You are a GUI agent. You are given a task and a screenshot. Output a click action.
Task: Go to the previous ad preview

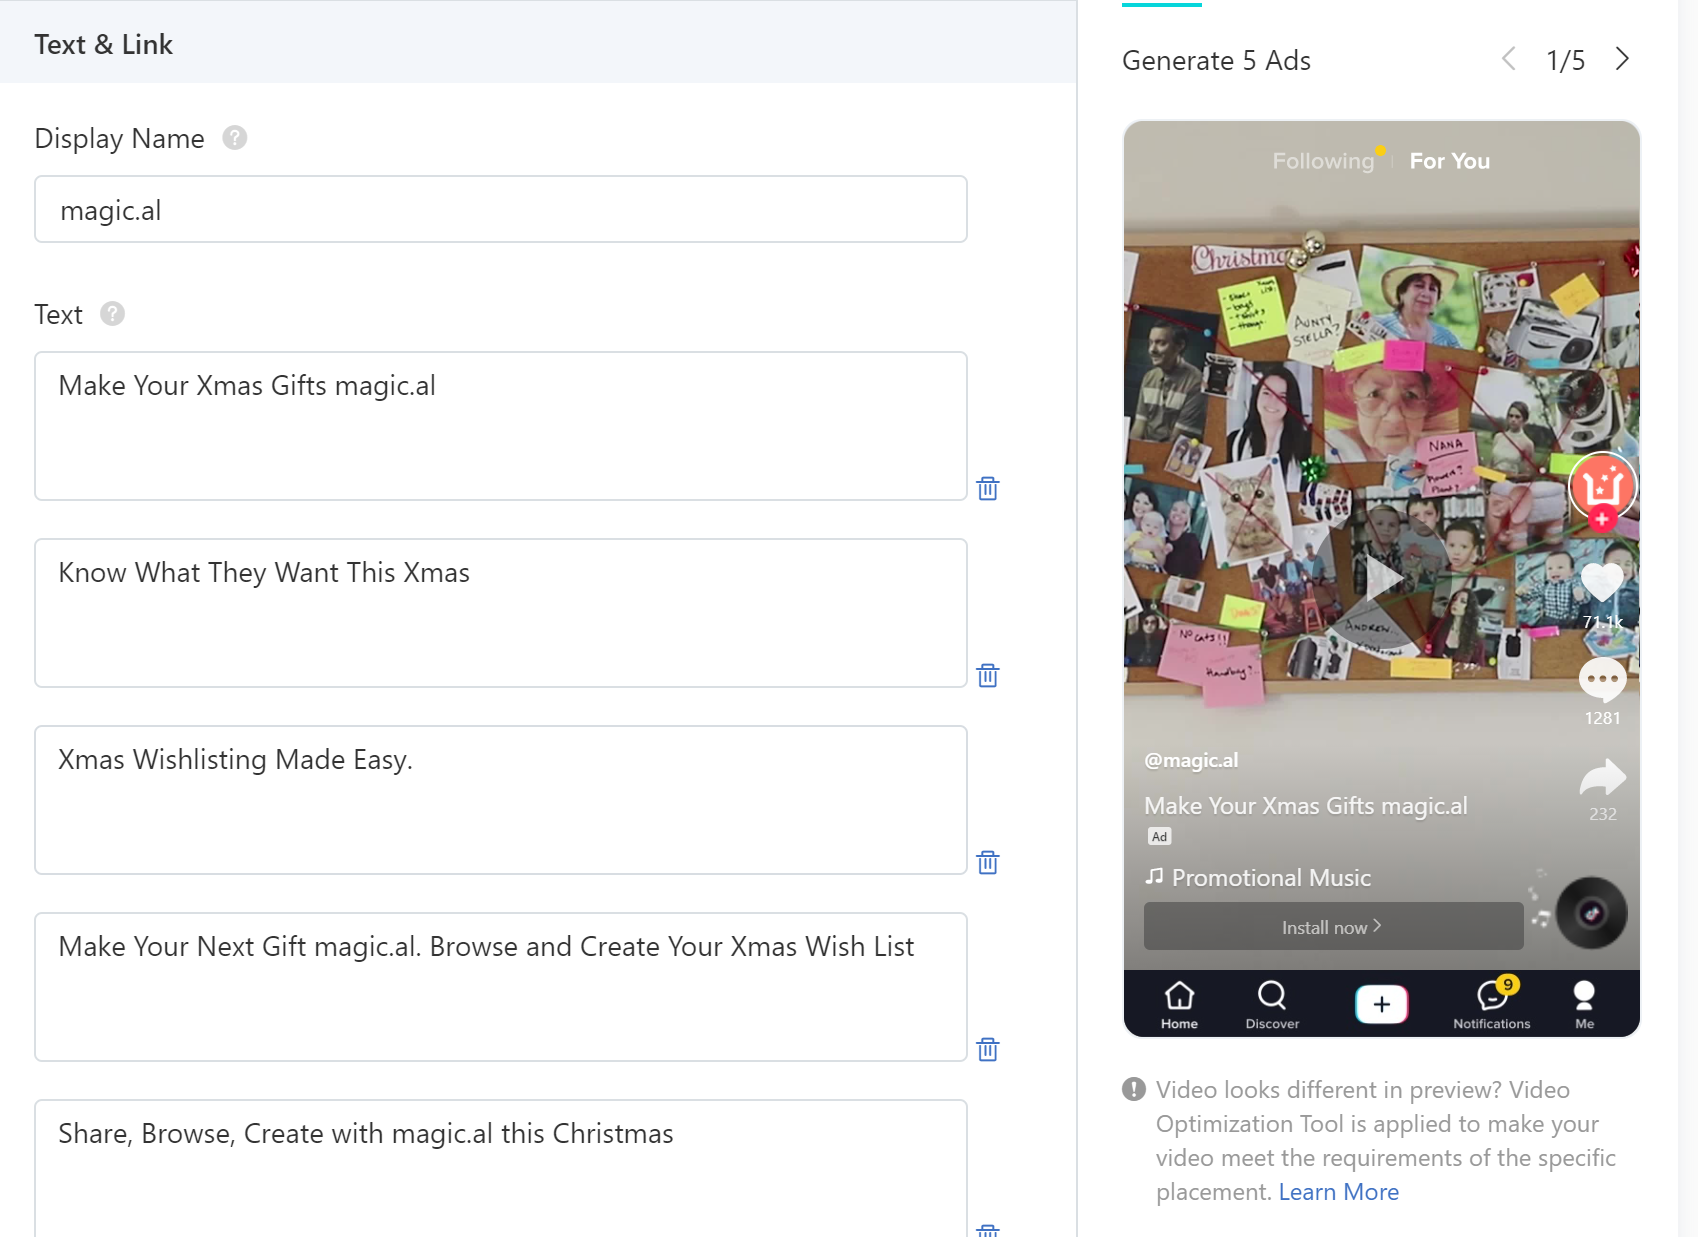click(x=1509, y=59)
